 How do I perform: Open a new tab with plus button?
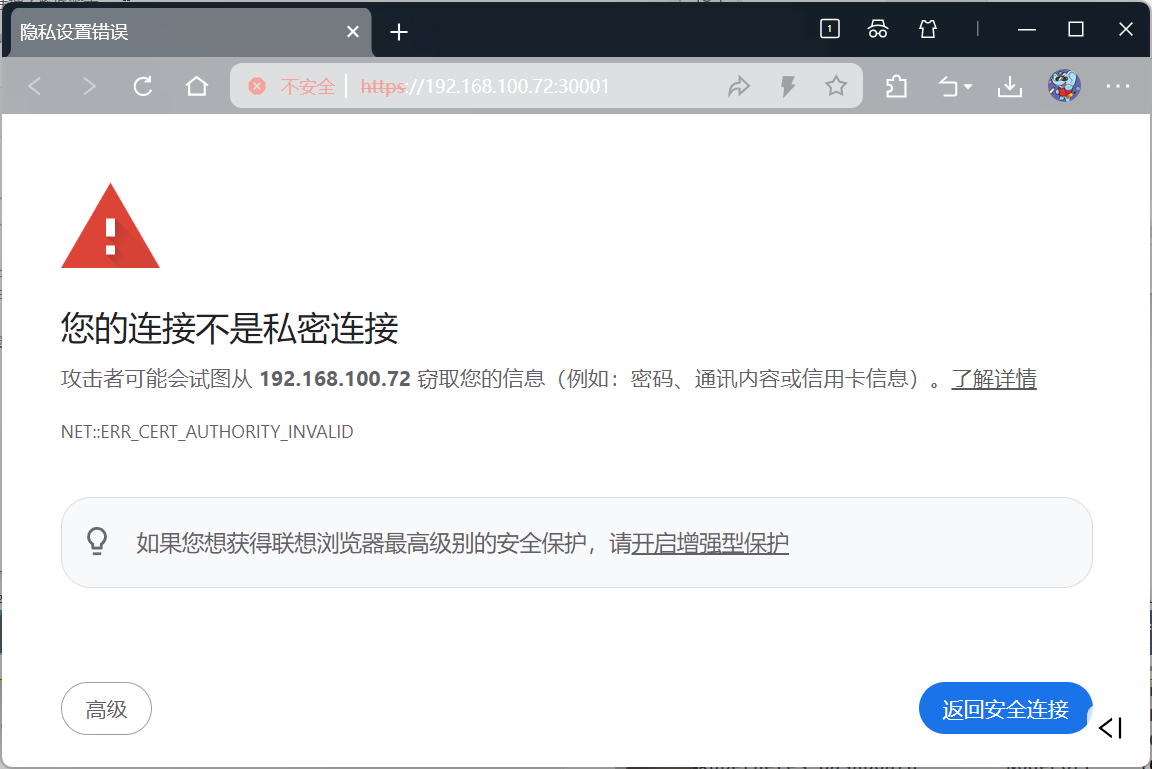[399, 32]
